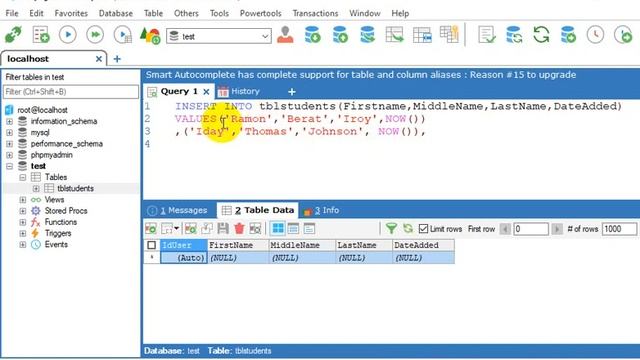Click the export database up-arrow icon
This screenshot has width=640, height=360.
coord(340,35)
